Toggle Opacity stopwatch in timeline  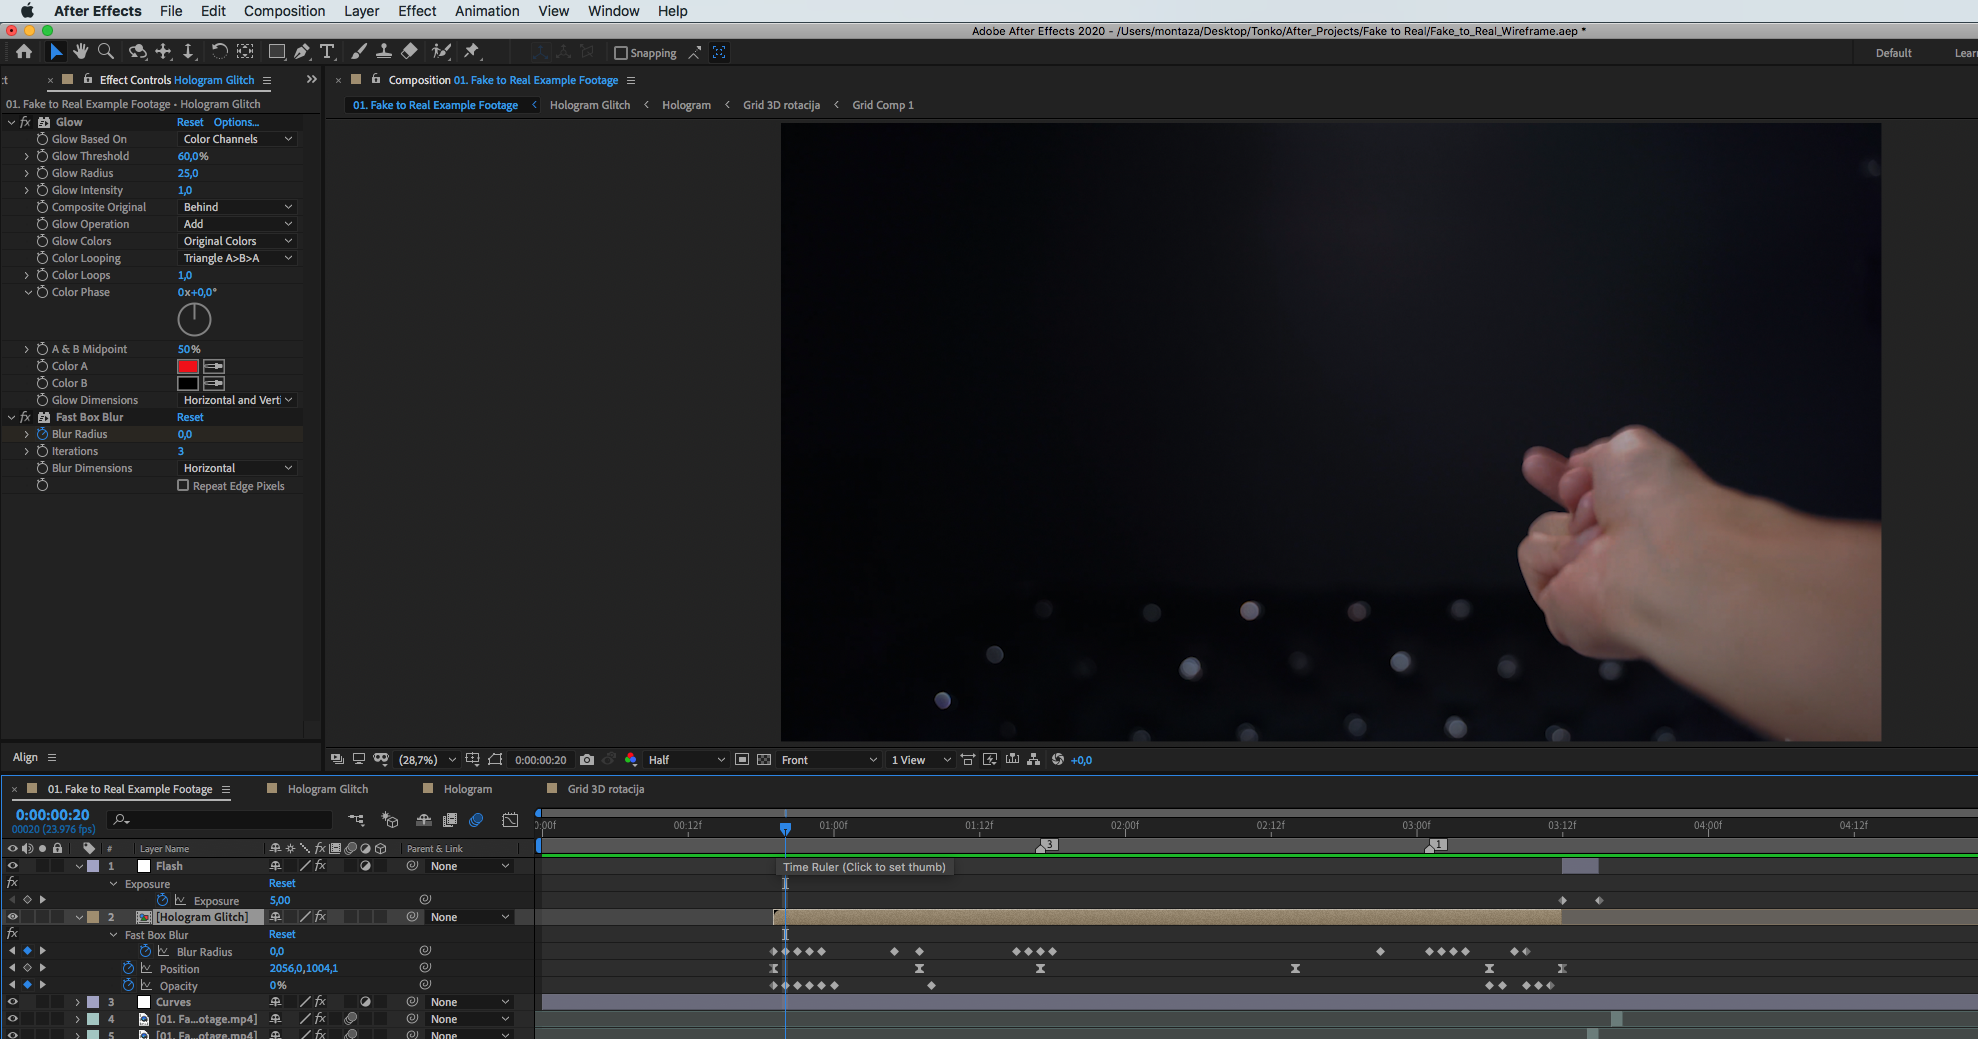(128, 985)
